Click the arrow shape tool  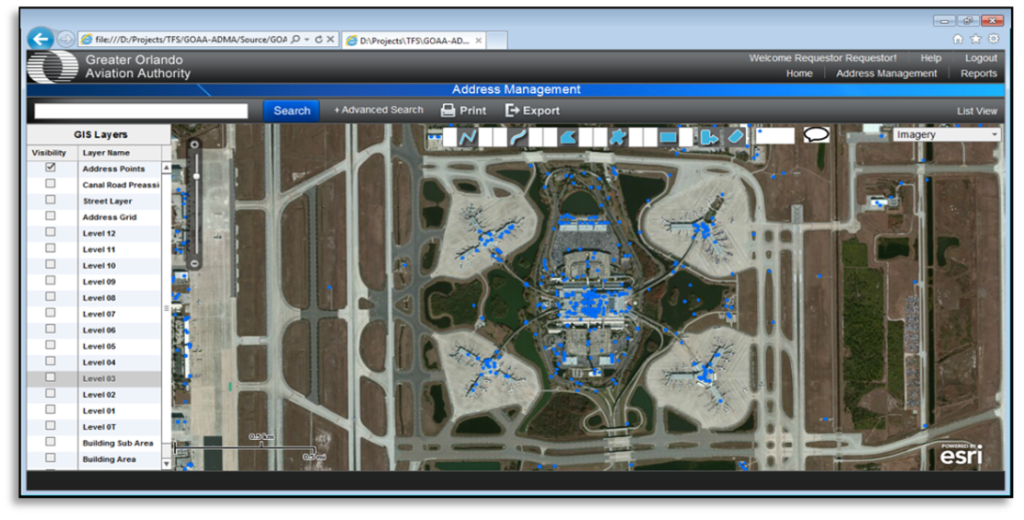click(x=709, y=137)
